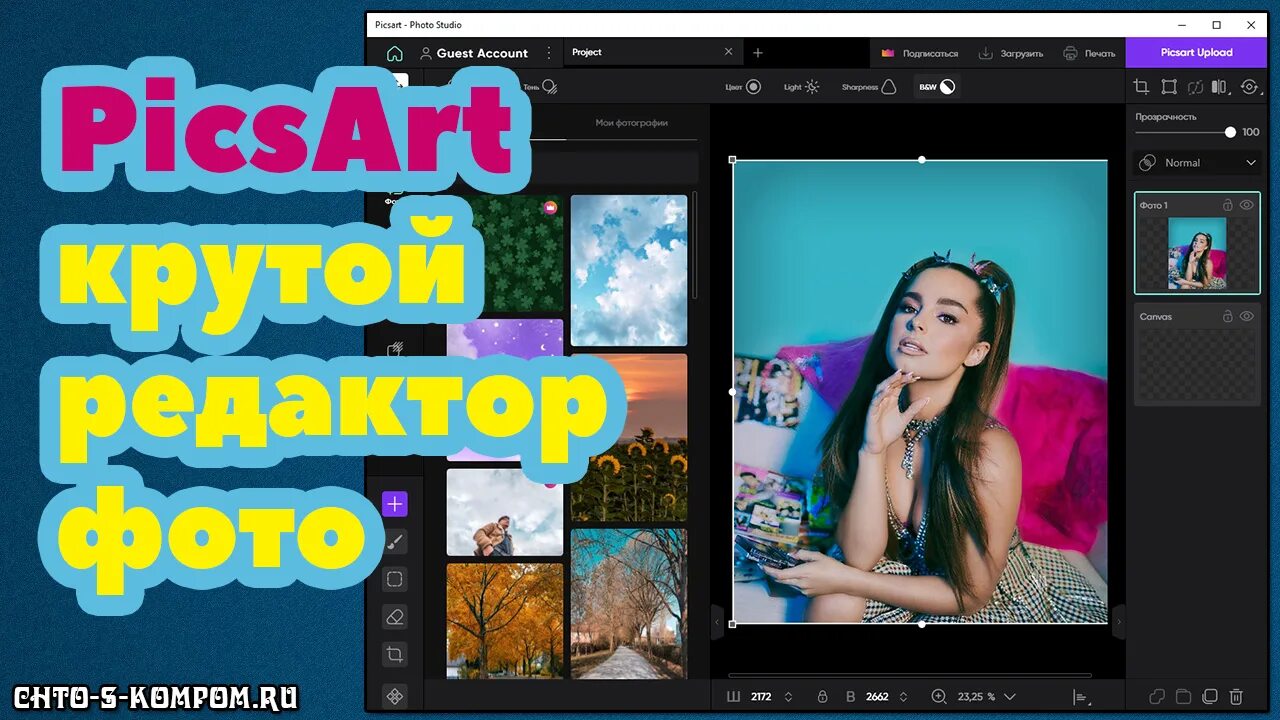Image resolution: width=1280 pixels, height=720 pixels.
Task: Click the purple add plus tool
Action: (394, 505)
